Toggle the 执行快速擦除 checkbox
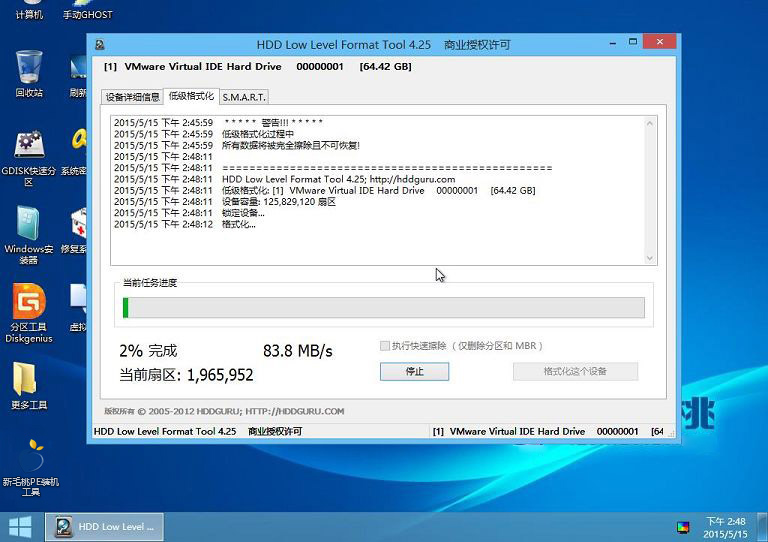 click(x=384, y=346)
